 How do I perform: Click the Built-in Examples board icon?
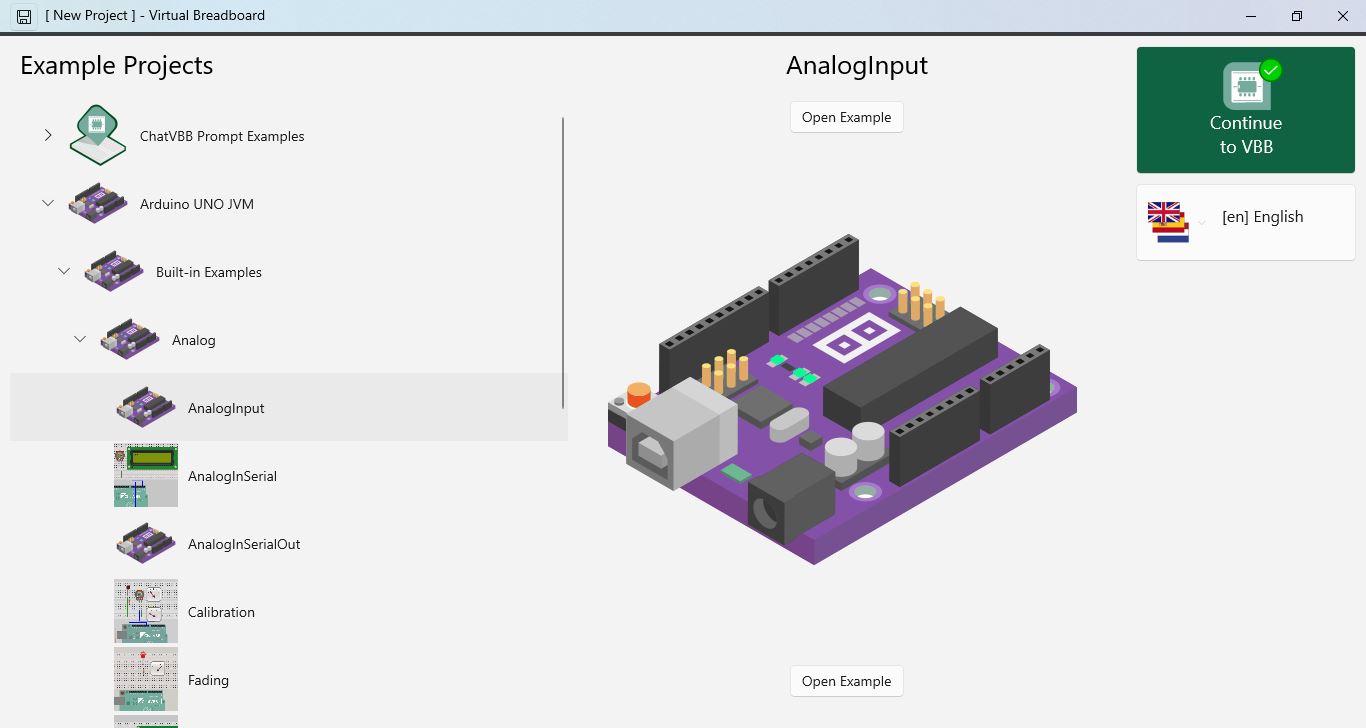coord(114,271)
